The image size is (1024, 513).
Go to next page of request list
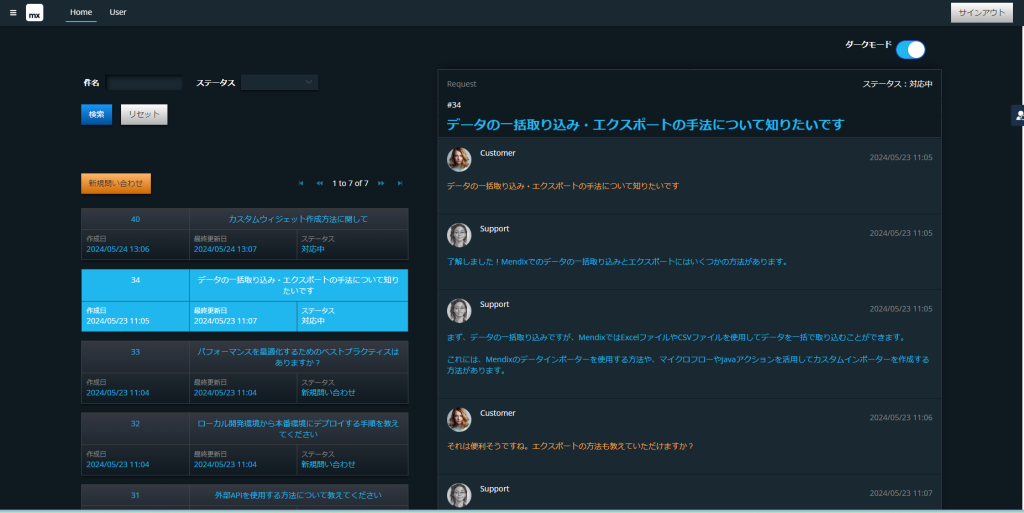point(381,183)
